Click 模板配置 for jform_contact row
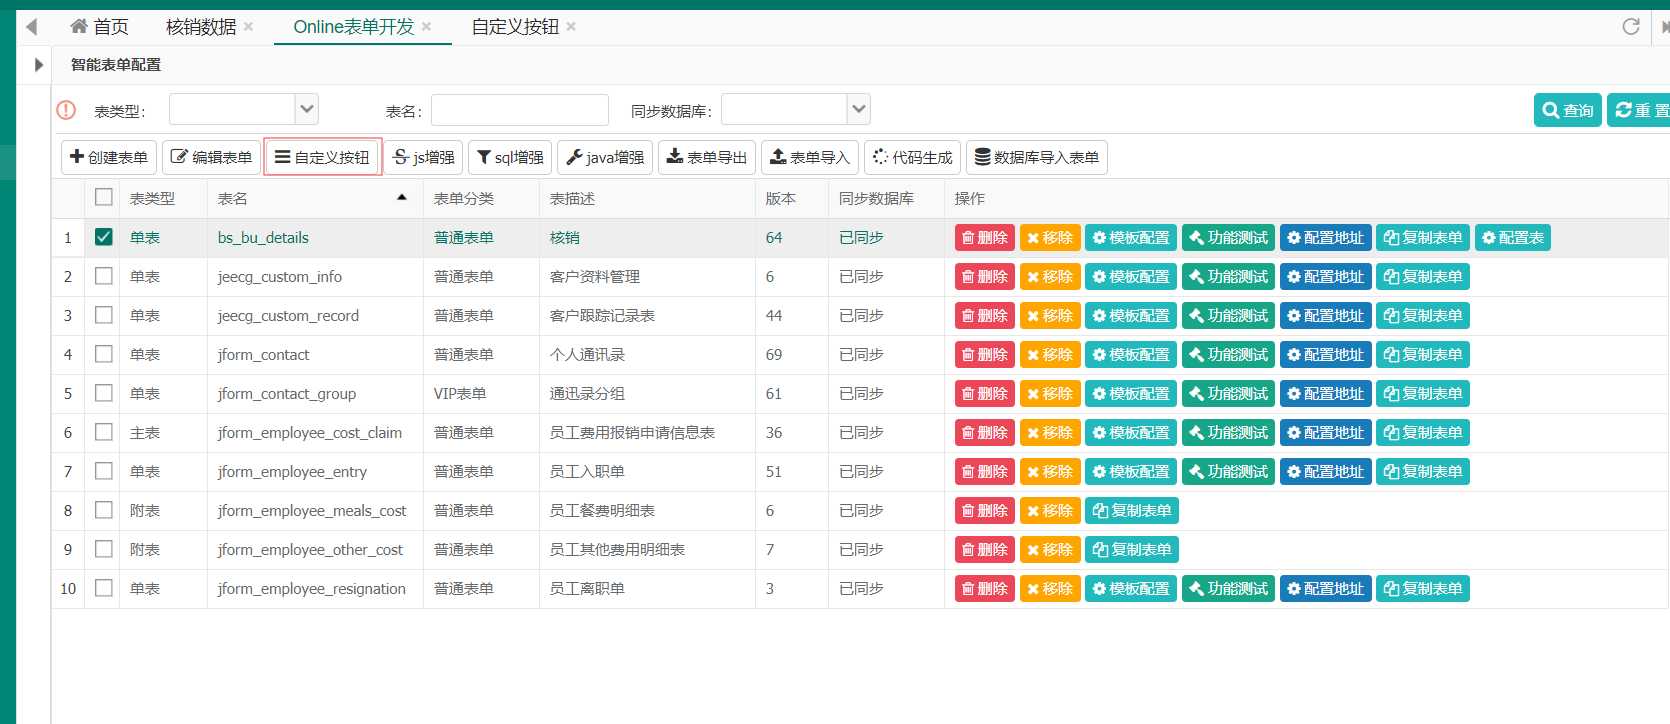1670x724 pixels. pyautogui.click(x=1131, y=355)
